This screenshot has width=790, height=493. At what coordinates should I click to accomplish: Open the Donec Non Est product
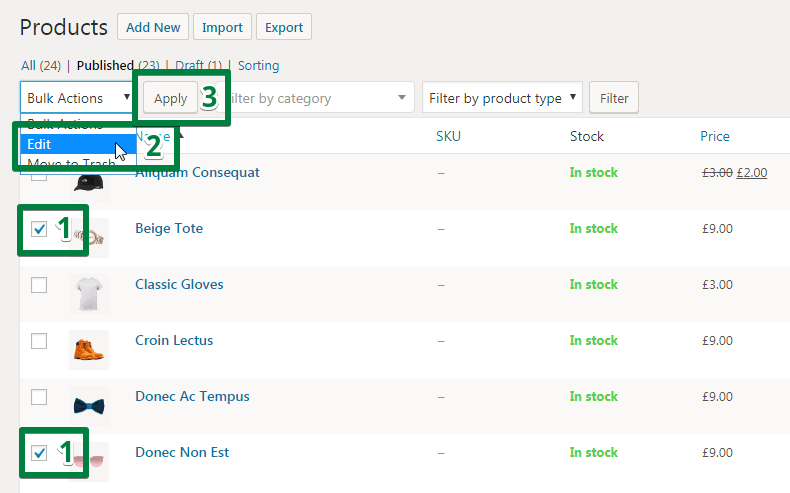182,452
